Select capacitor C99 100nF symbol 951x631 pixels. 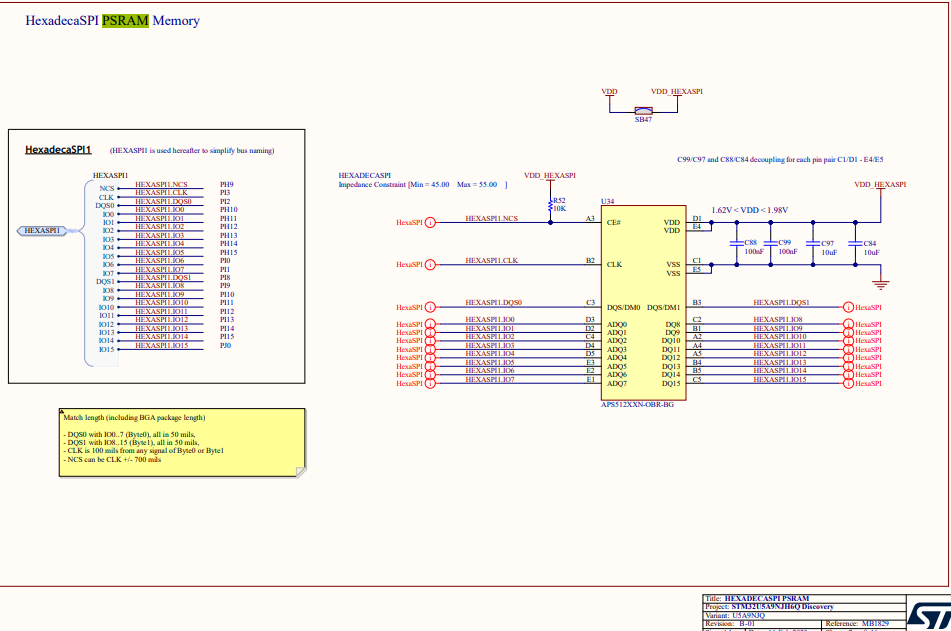(771, 243)
